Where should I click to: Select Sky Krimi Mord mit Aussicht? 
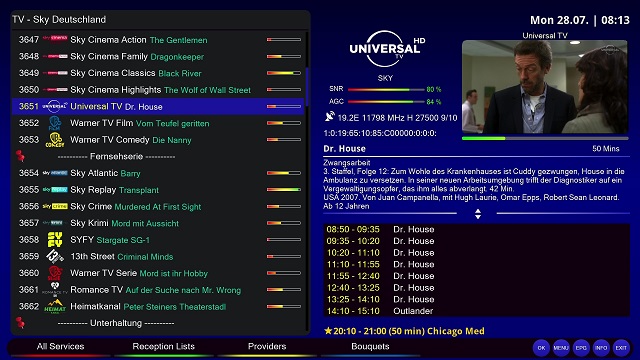[158, 223]
